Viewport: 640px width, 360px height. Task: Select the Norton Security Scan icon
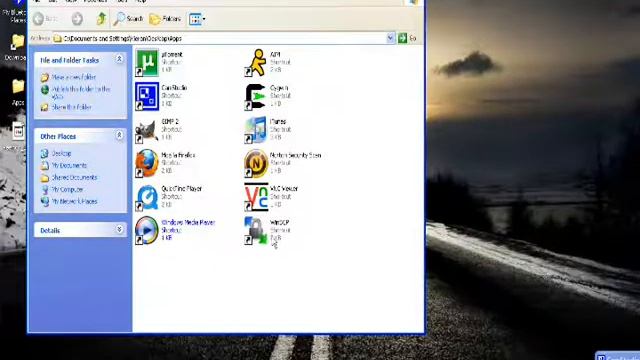click(x=256, y=164)
